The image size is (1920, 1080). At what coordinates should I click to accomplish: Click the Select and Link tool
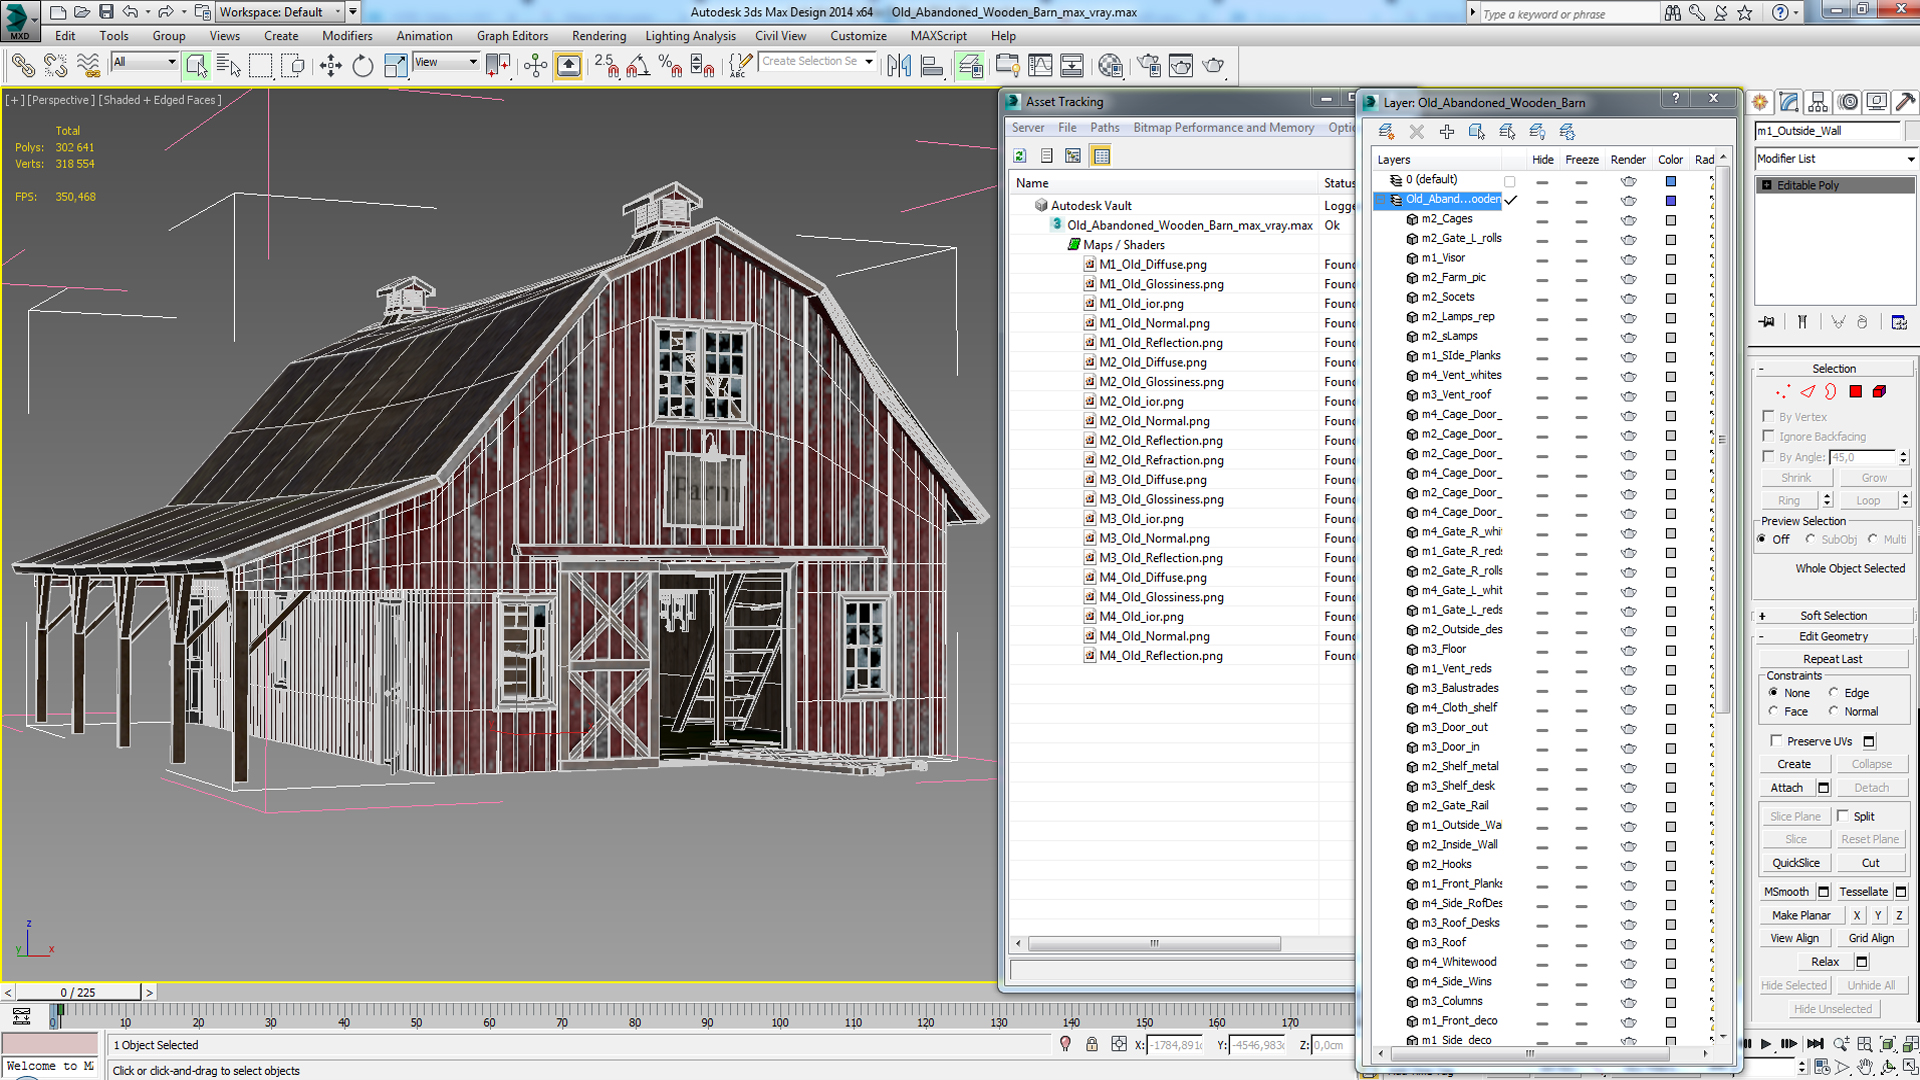click(x=22, y=66)
